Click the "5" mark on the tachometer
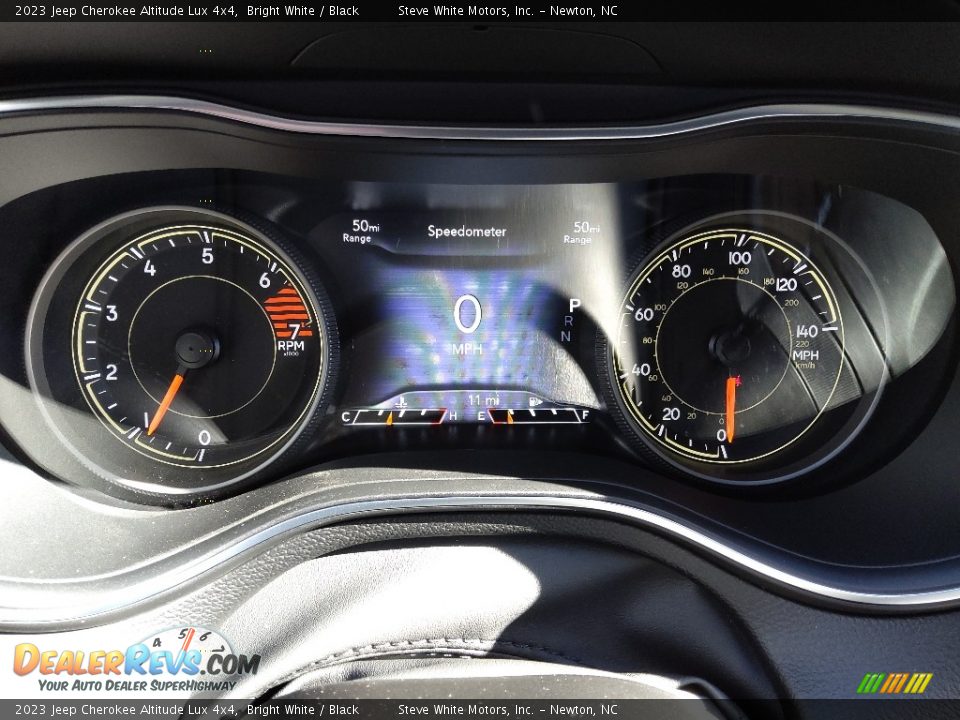 point(208,255)
